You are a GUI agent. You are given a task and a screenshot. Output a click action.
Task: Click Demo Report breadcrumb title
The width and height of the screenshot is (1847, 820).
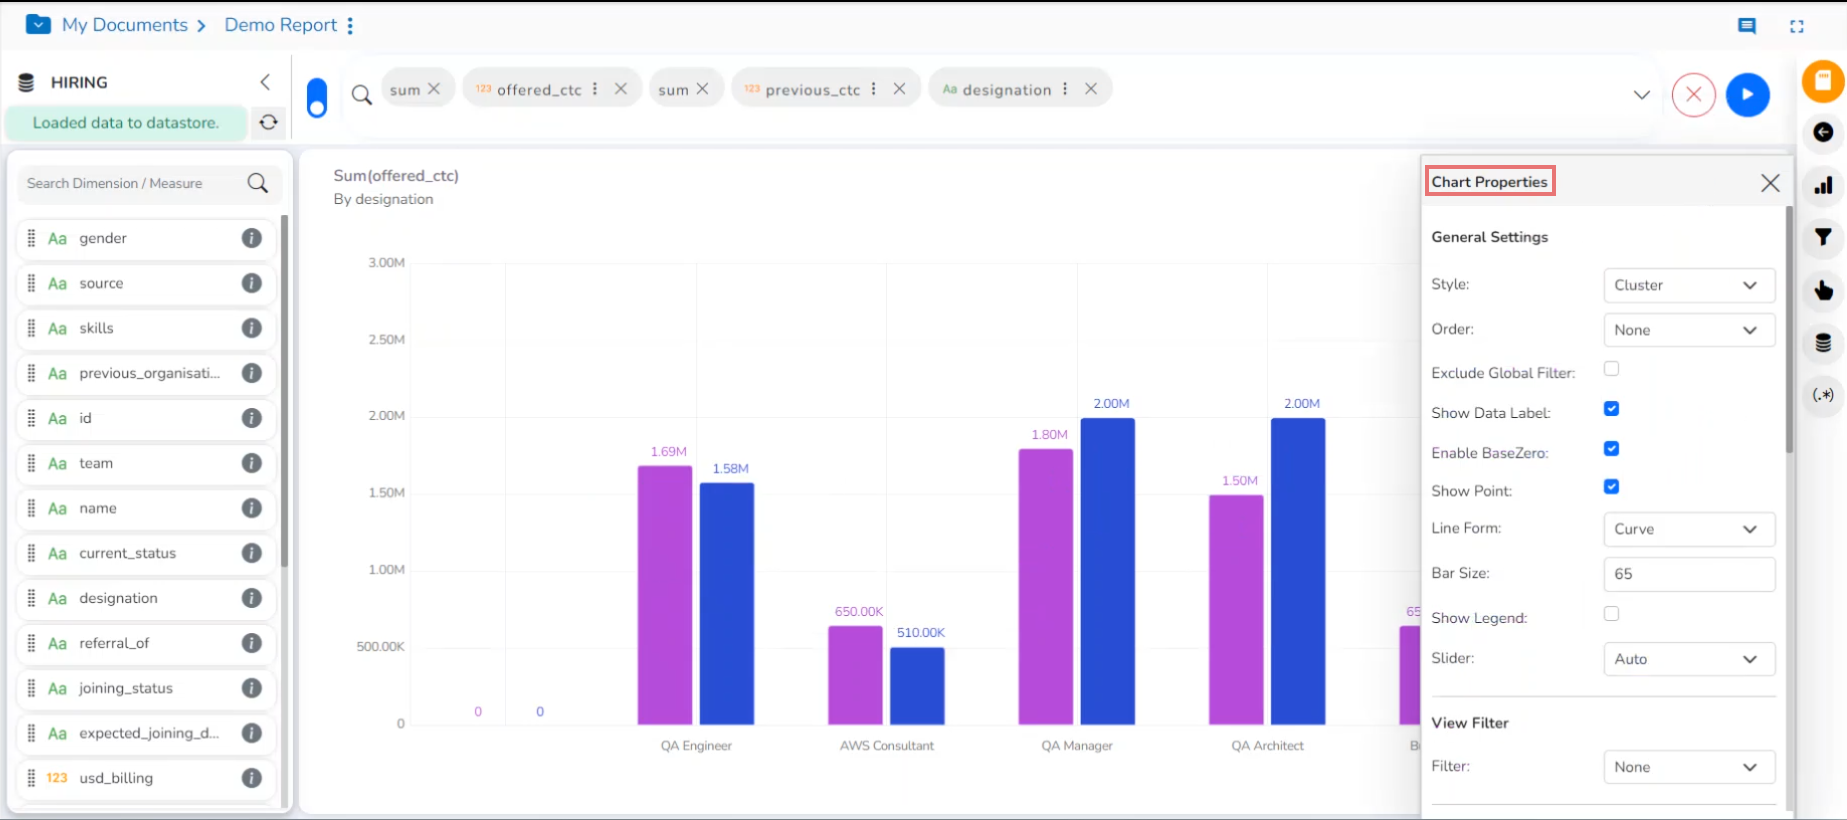pos(281,25)
